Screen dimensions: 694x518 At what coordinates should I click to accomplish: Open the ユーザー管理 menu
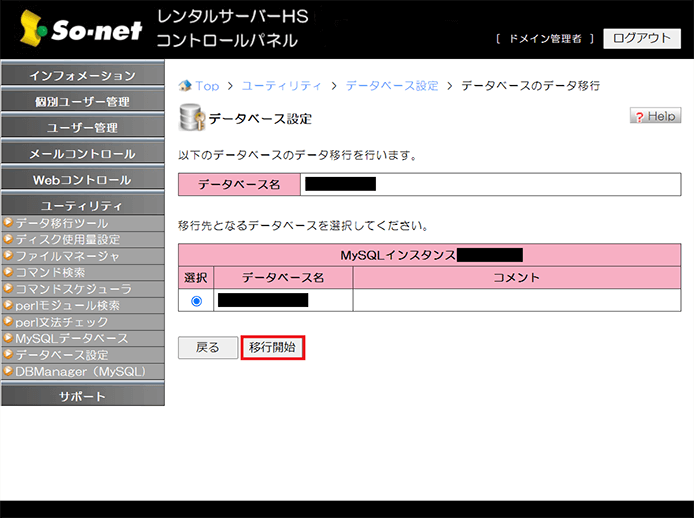82,128
